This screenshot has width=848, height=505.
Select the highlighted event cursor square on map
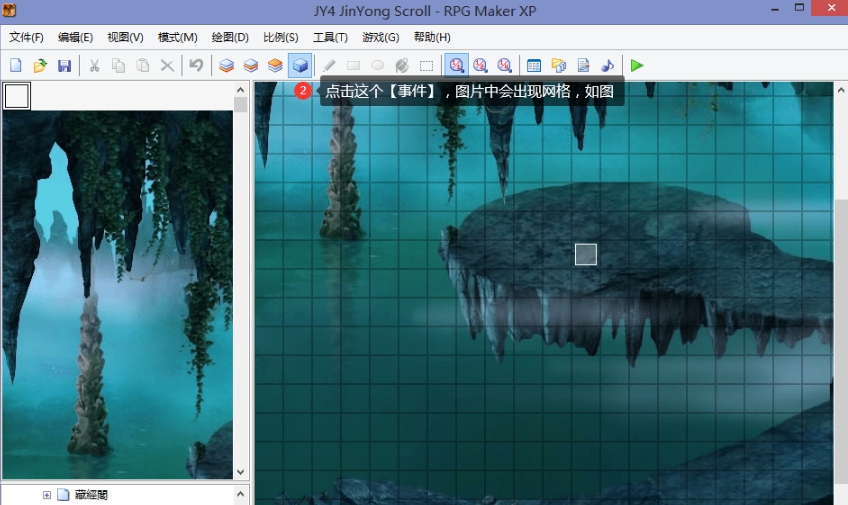[586, 254]
